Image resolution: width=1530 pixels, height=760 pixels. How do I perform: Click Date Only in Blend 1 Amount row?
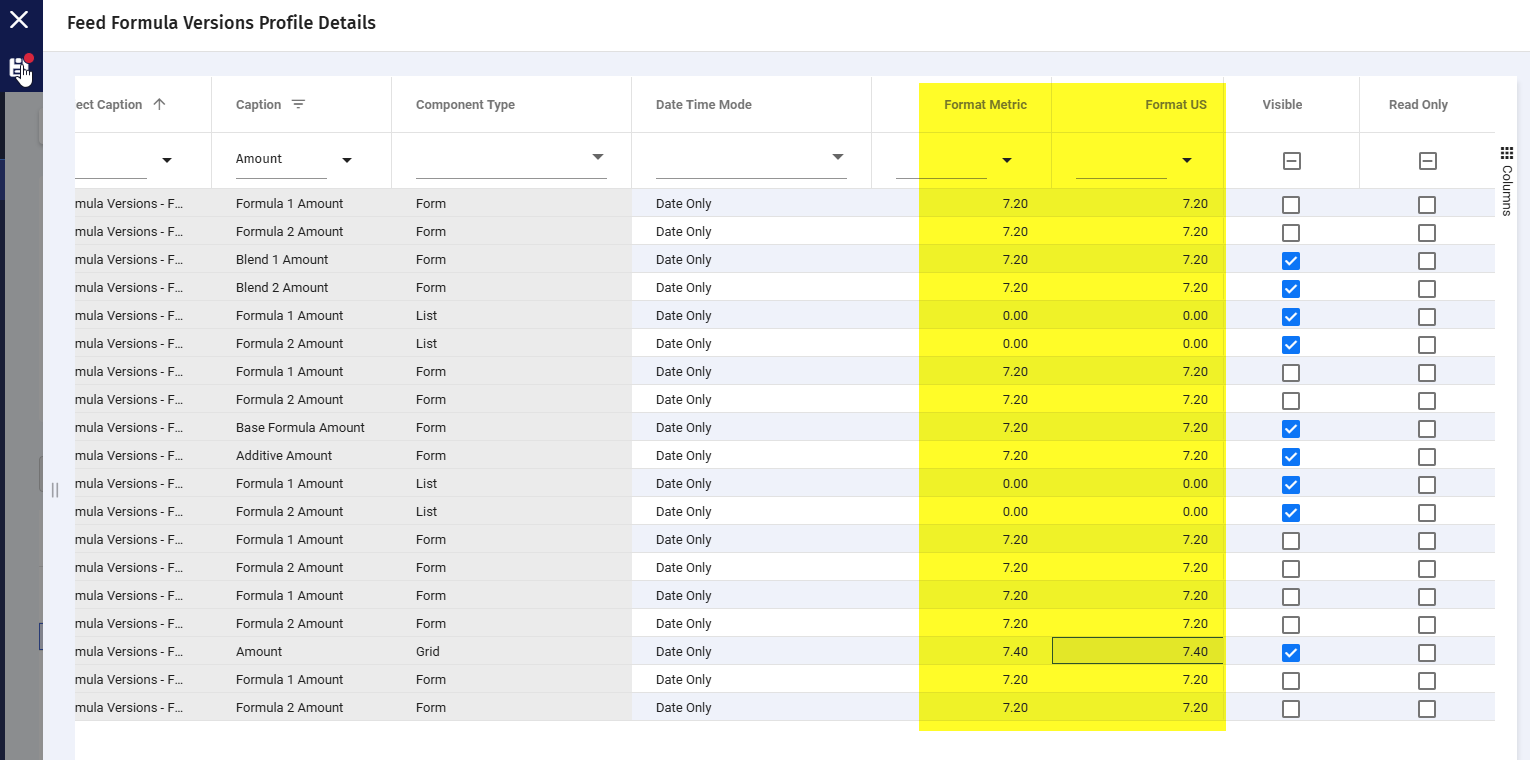[x=684, y=259]
